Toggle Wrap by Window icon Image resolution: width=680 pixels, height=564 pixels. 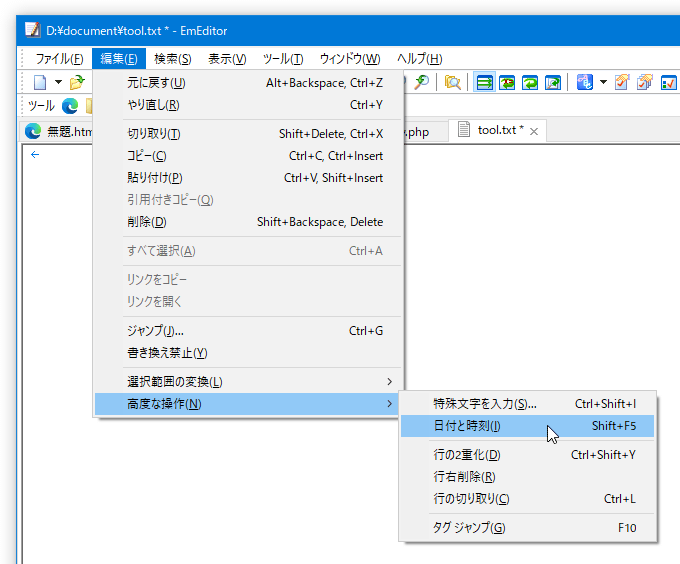(x=530, y=82)
